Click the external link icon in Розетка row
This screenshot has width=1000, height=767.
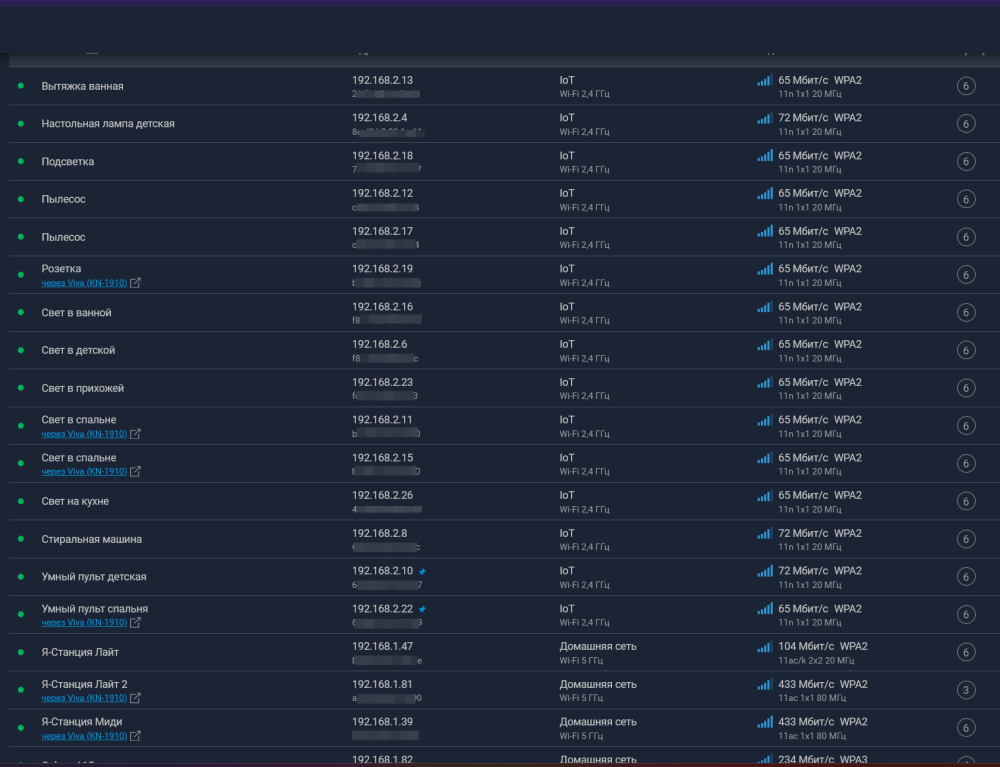(136, 283)
